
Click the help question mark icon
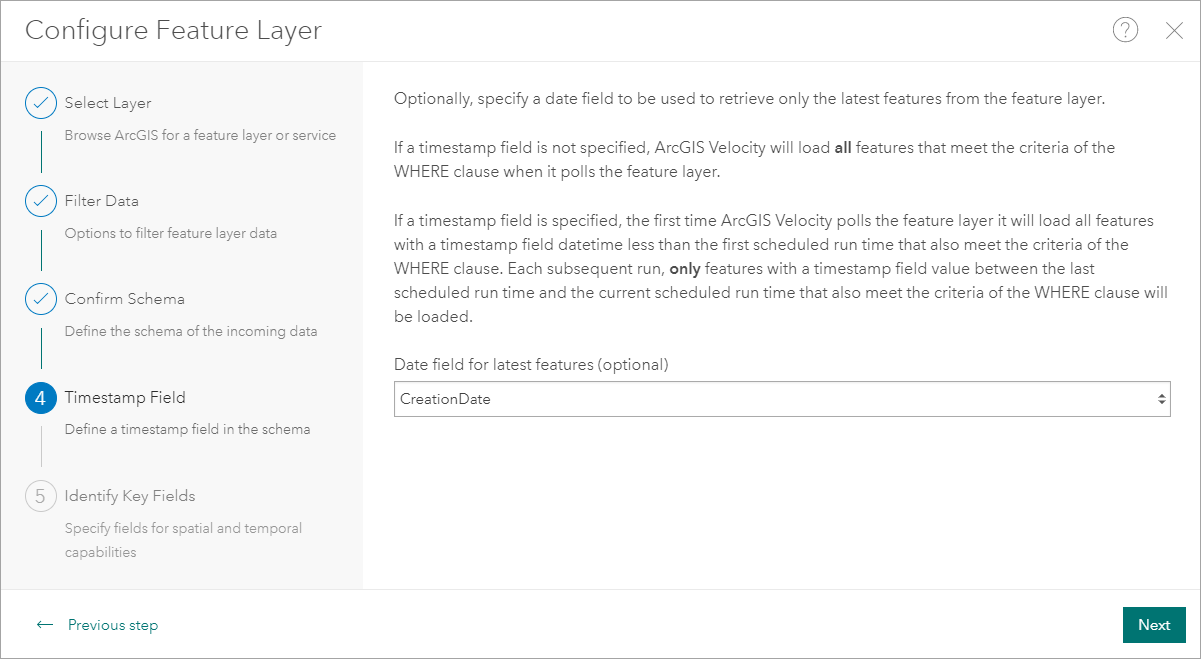click(x=1125, y=30)
